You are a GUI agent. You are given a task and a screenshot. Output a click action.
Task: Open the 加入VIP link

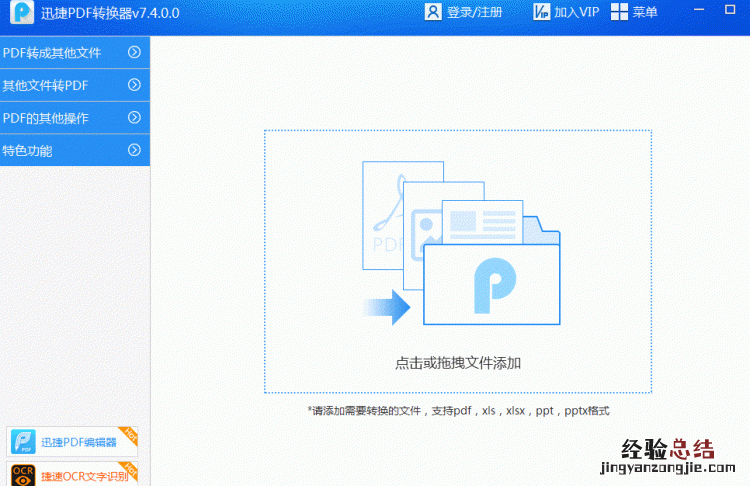577,12
